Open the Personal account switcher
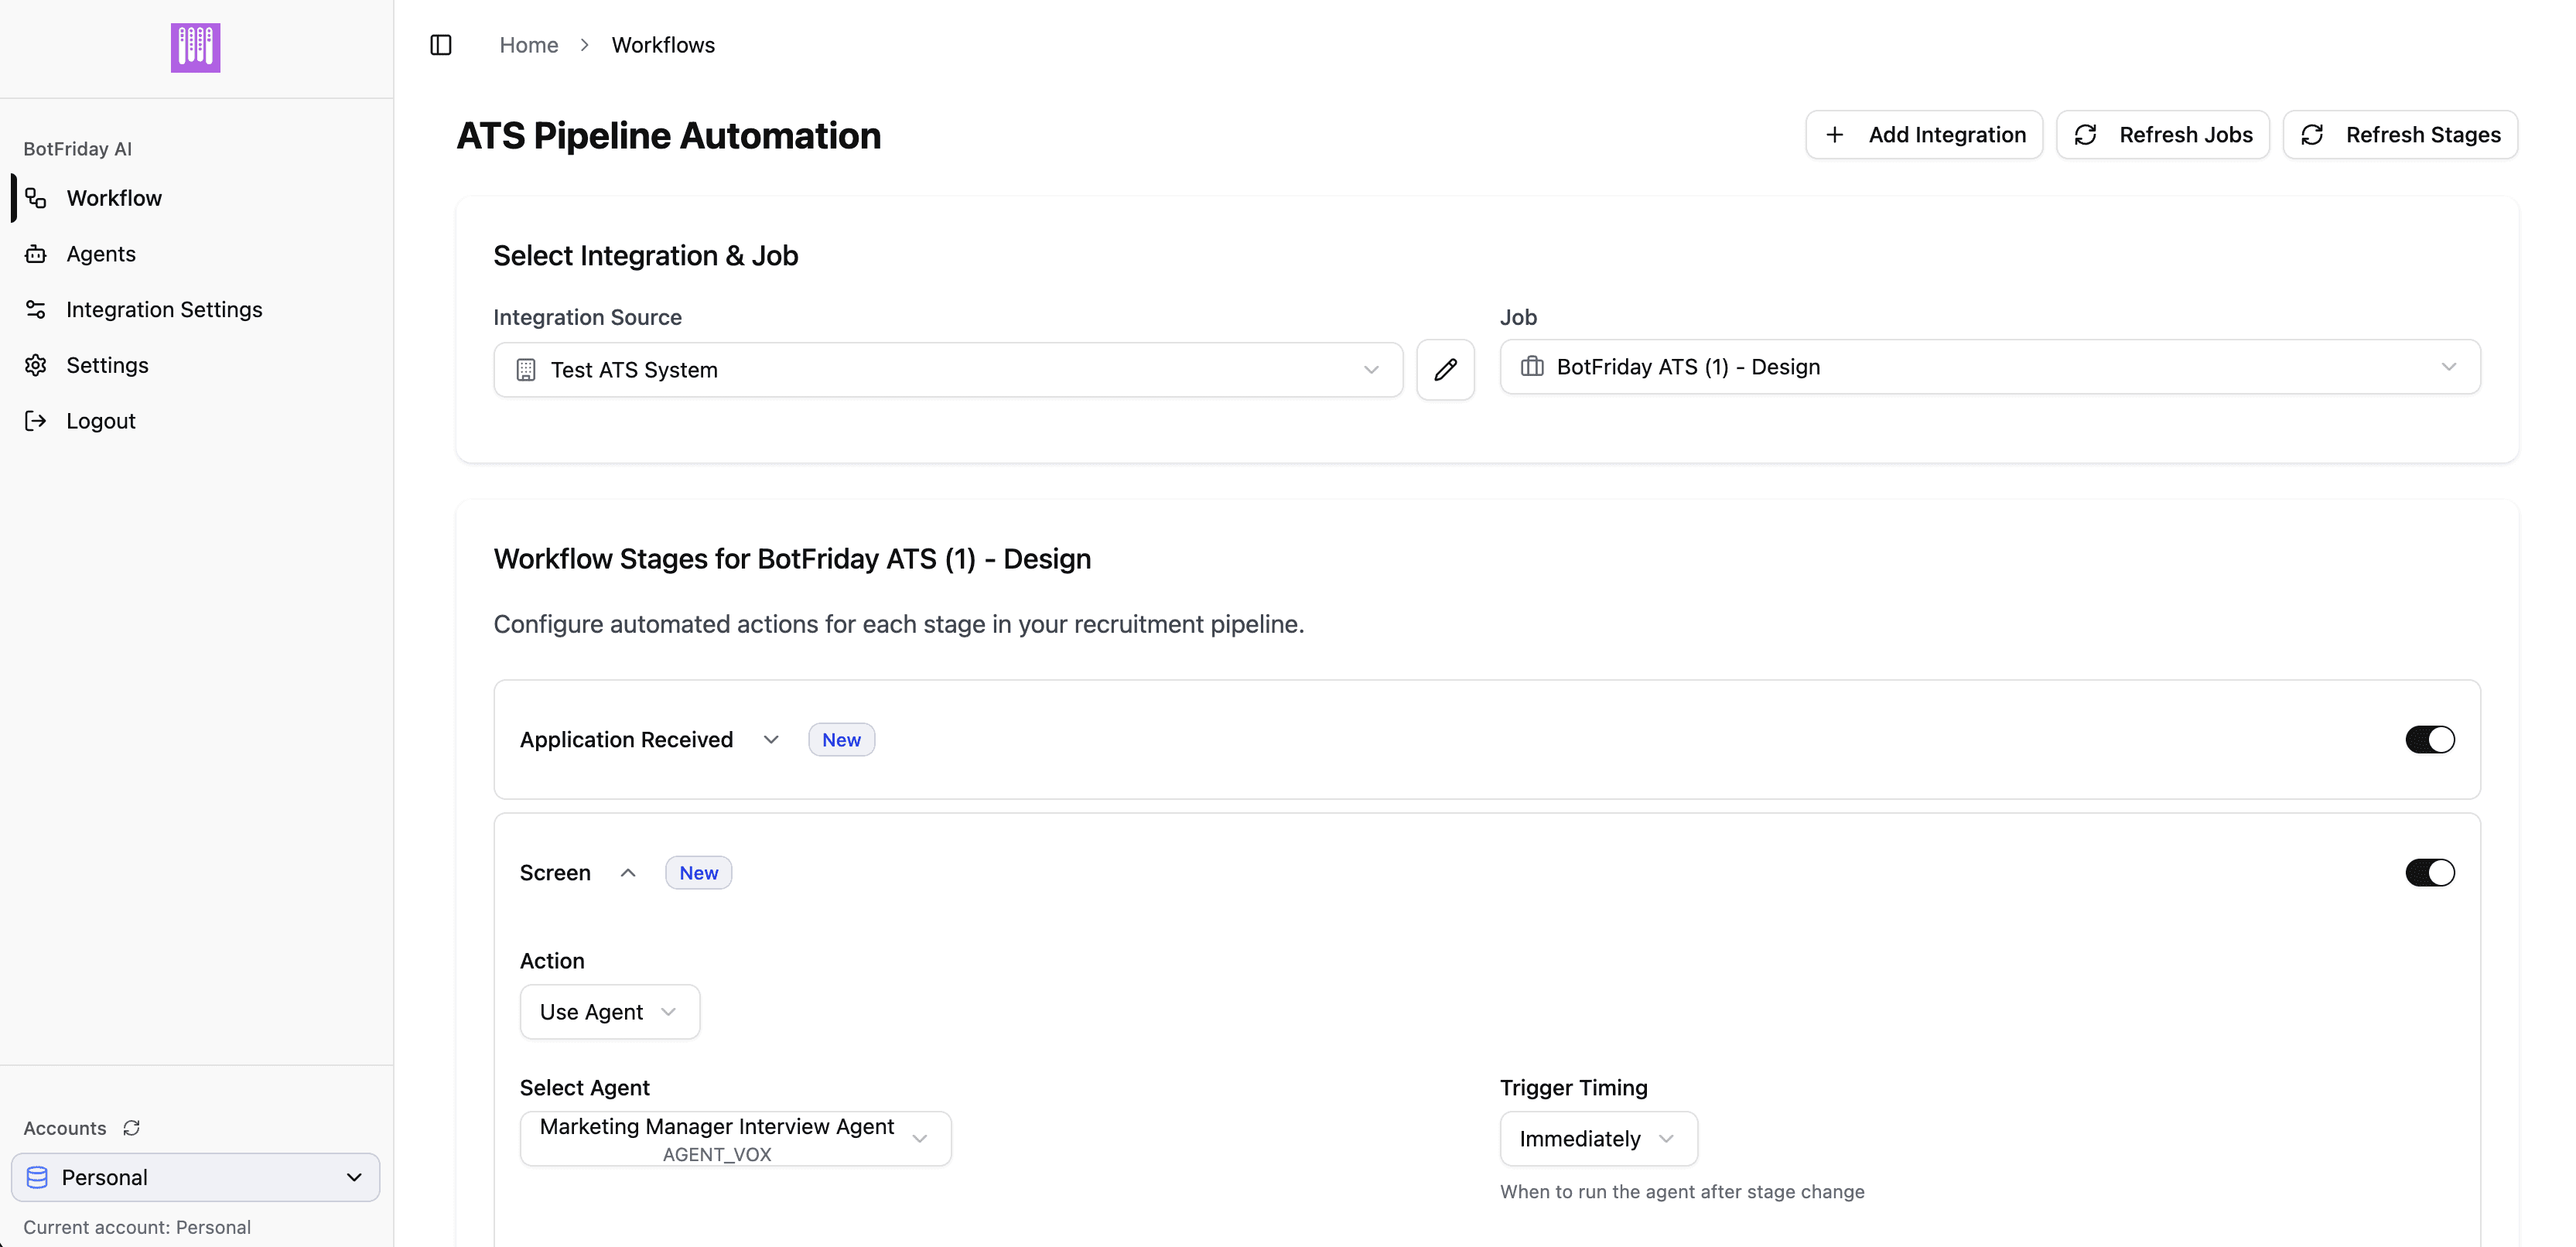This screenshot has width=2576, height=1247. (196, 1177)
